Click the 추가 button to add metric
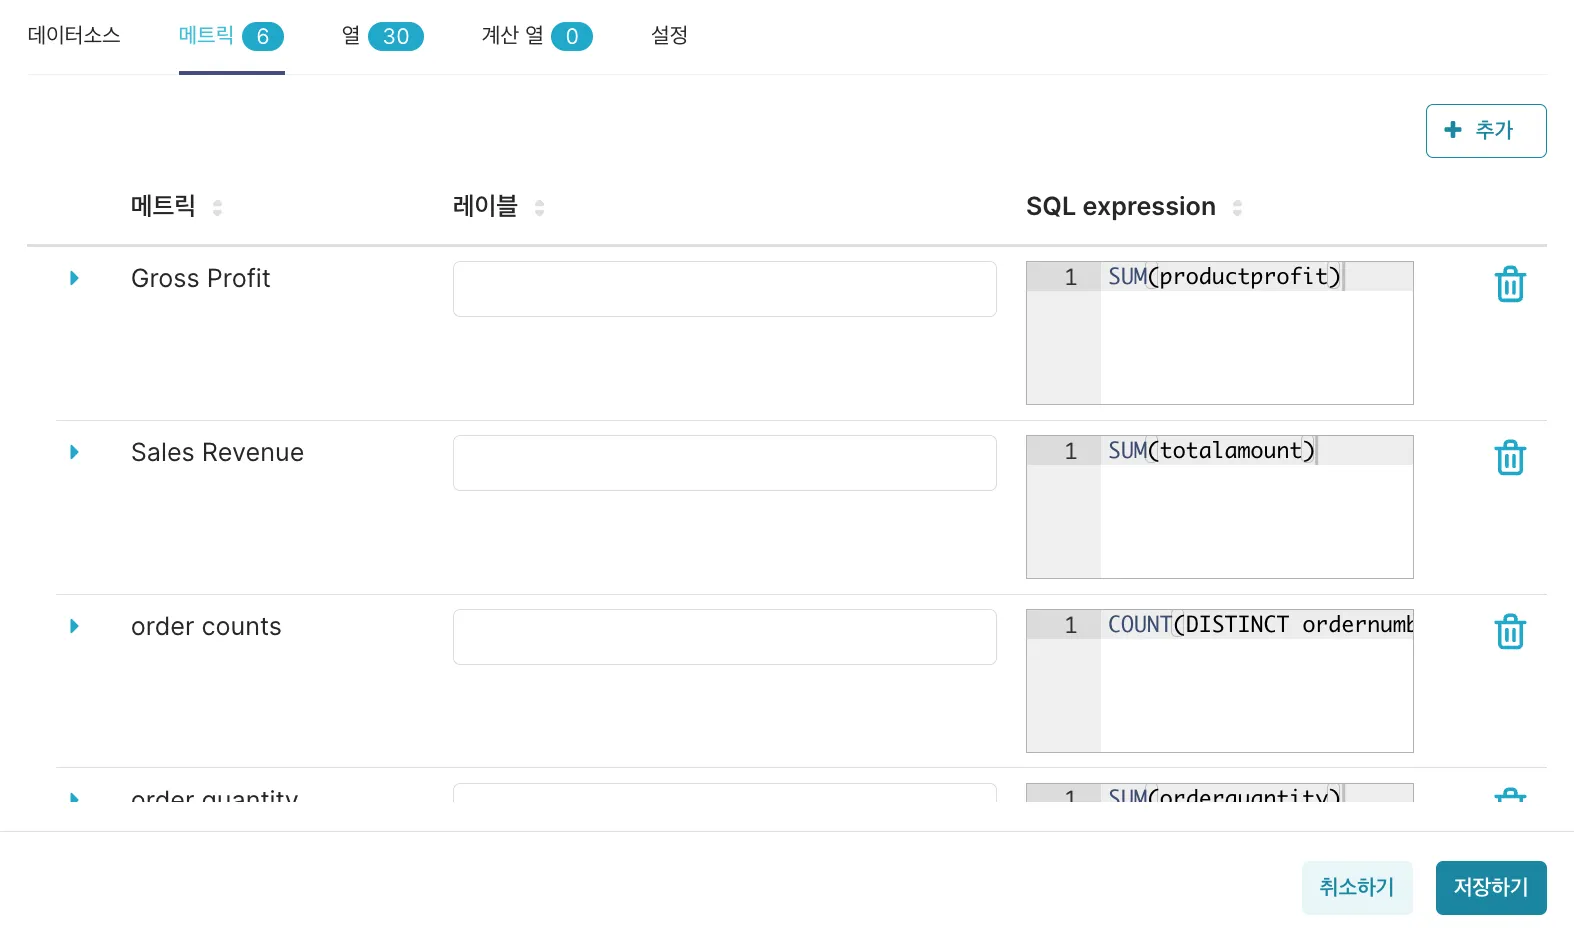1574x942 pixels. coord(1485,131)
